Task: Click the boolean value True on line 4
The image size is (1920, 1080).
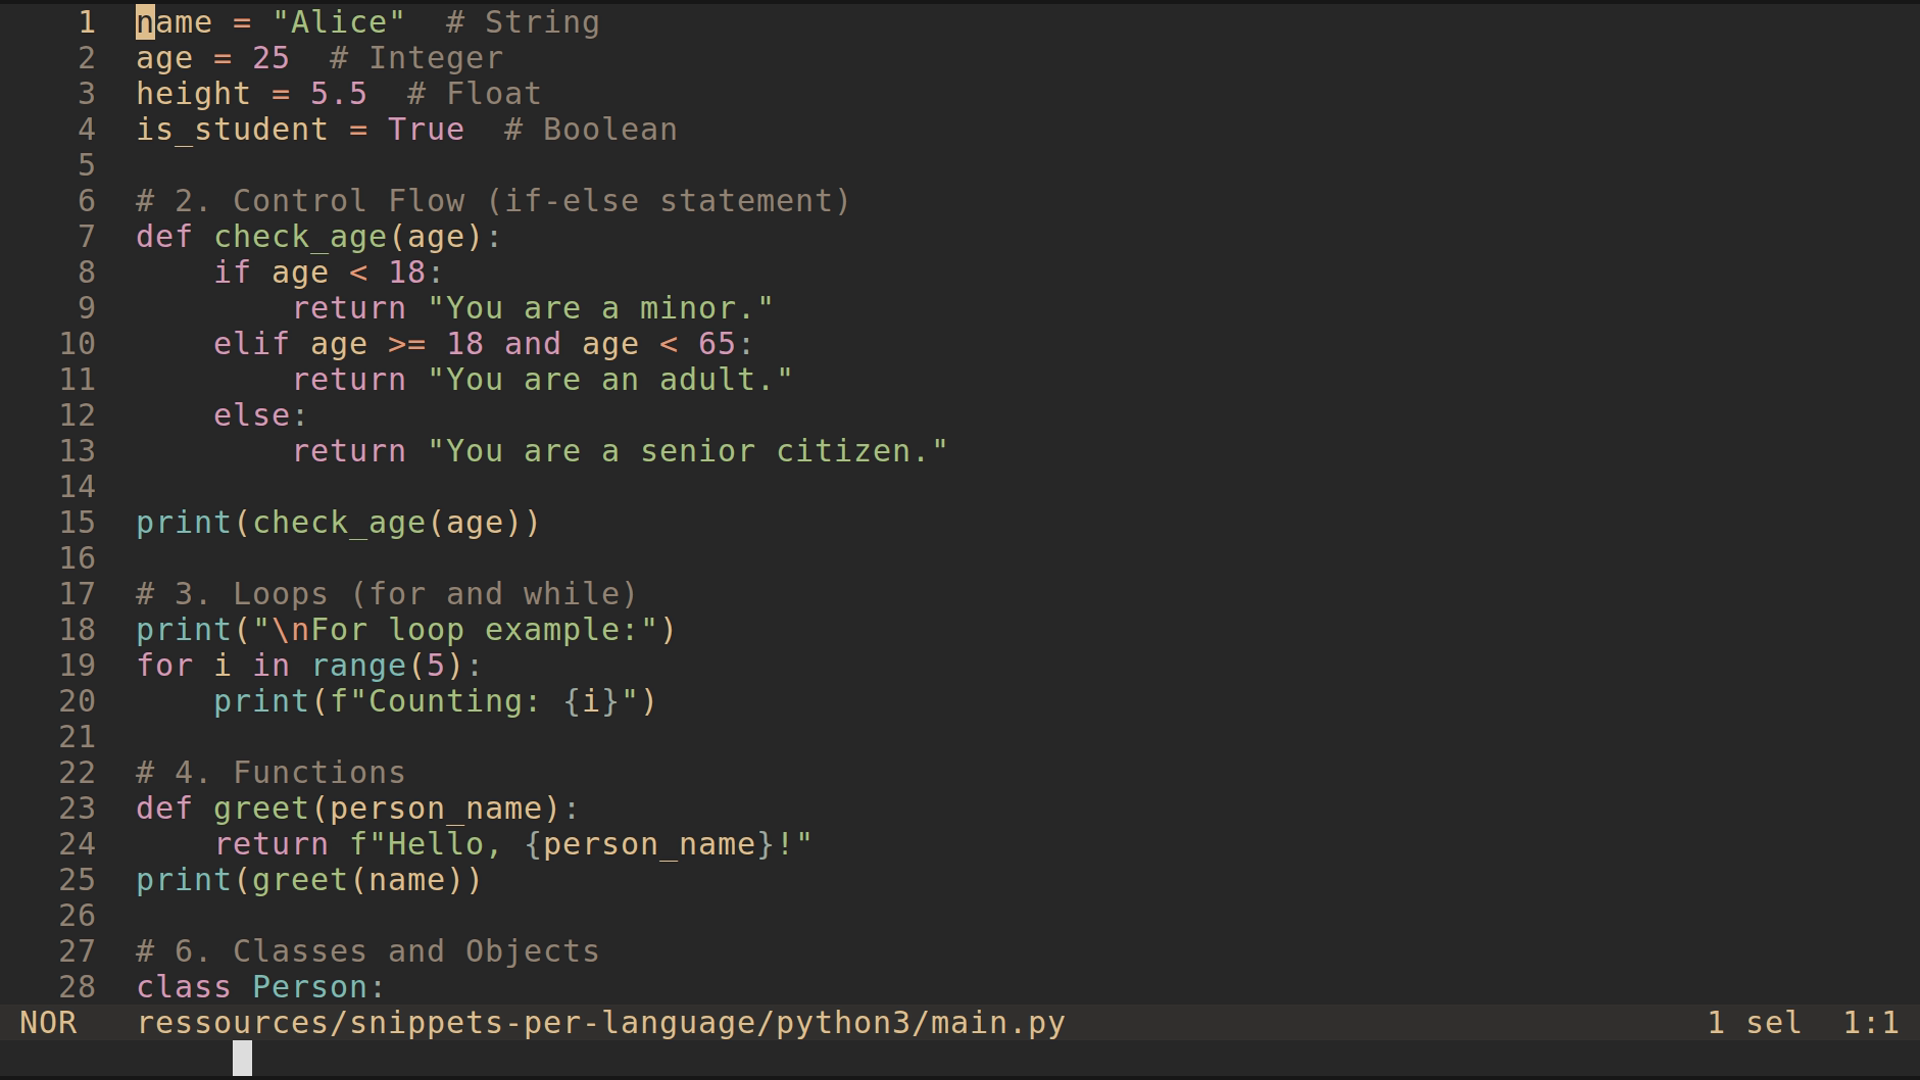Action: coord(426,128)
